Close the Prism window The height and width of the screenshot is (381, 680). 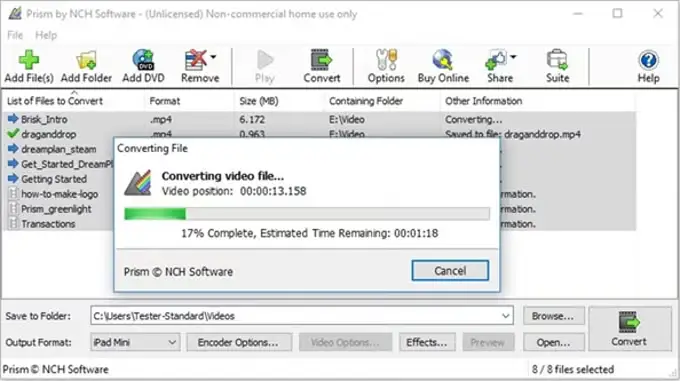pos(658,13)
